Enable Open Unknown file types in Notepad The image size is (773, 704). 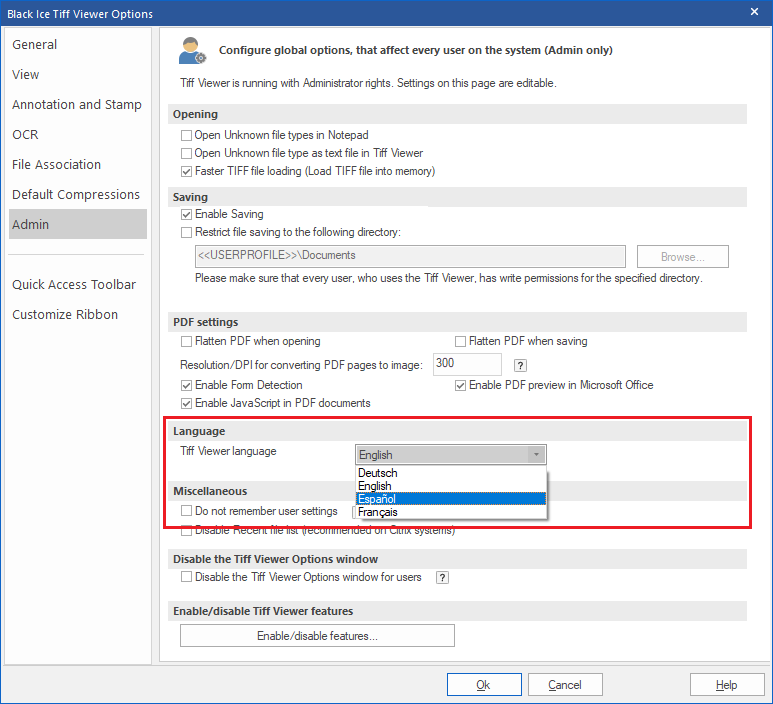(x=186, y=135)
